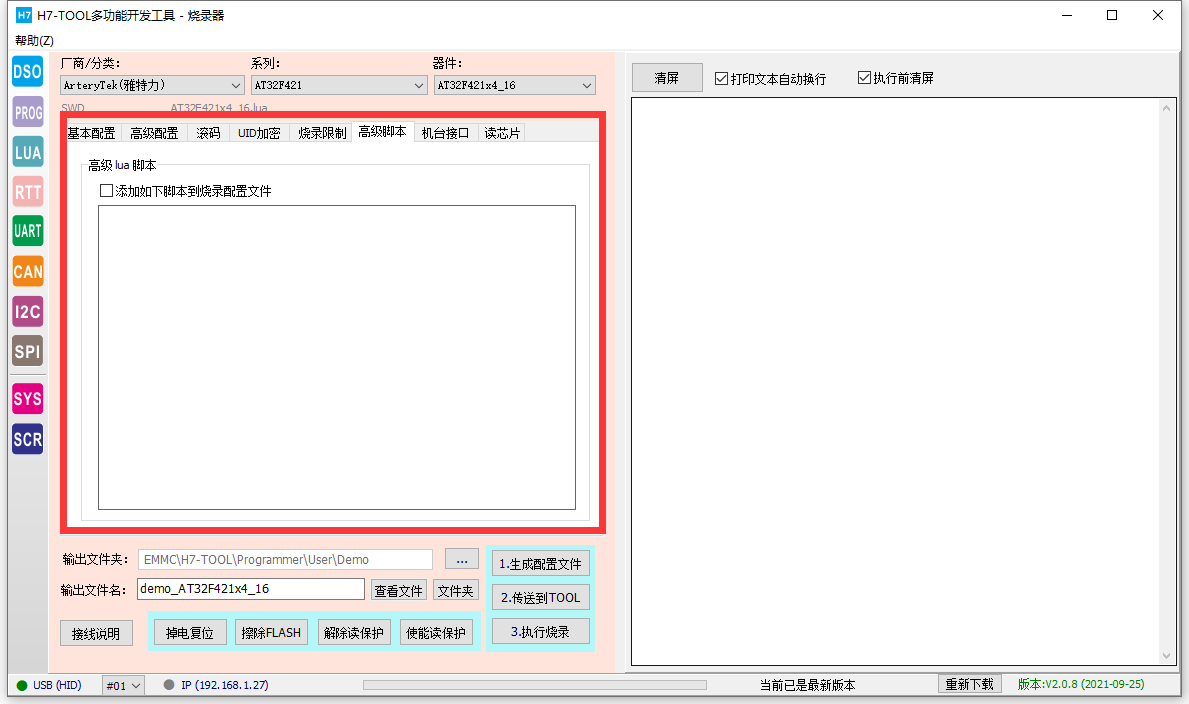This screenshot has width=1189, height=704.
Task: Click the 解除读保护 button
Action: [353, 632]
